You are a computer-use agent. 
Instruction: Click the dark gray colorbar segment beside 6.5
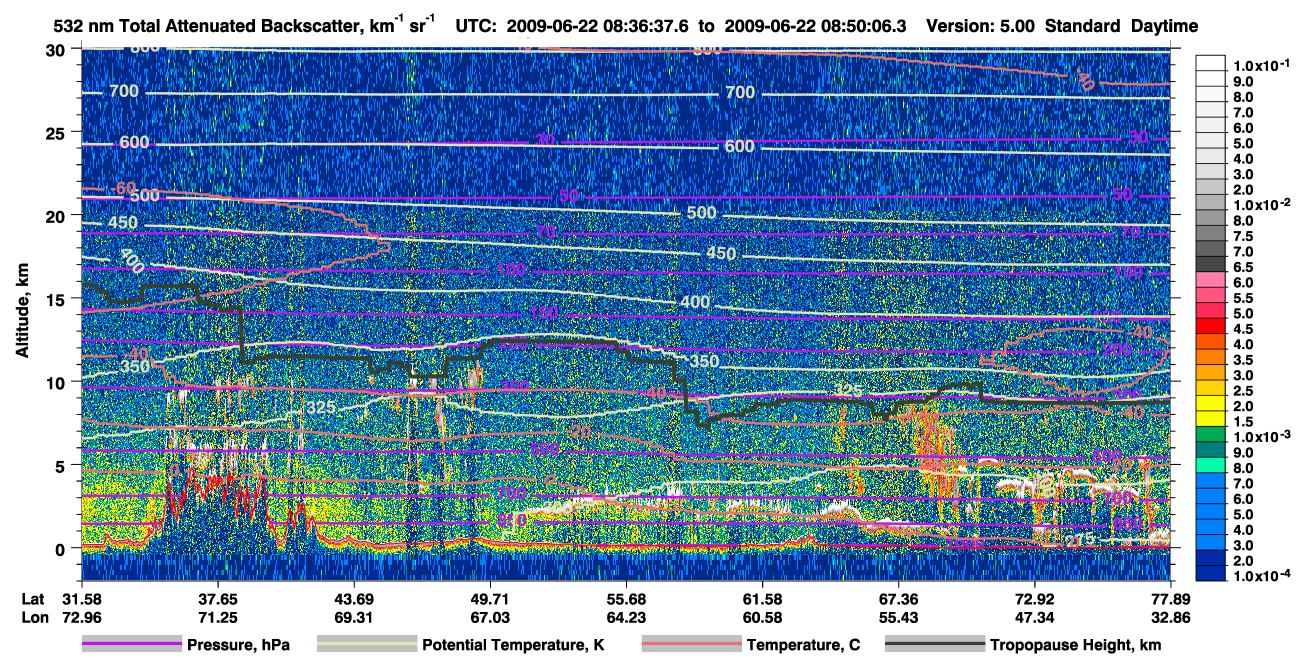(x=1210, y=266)
